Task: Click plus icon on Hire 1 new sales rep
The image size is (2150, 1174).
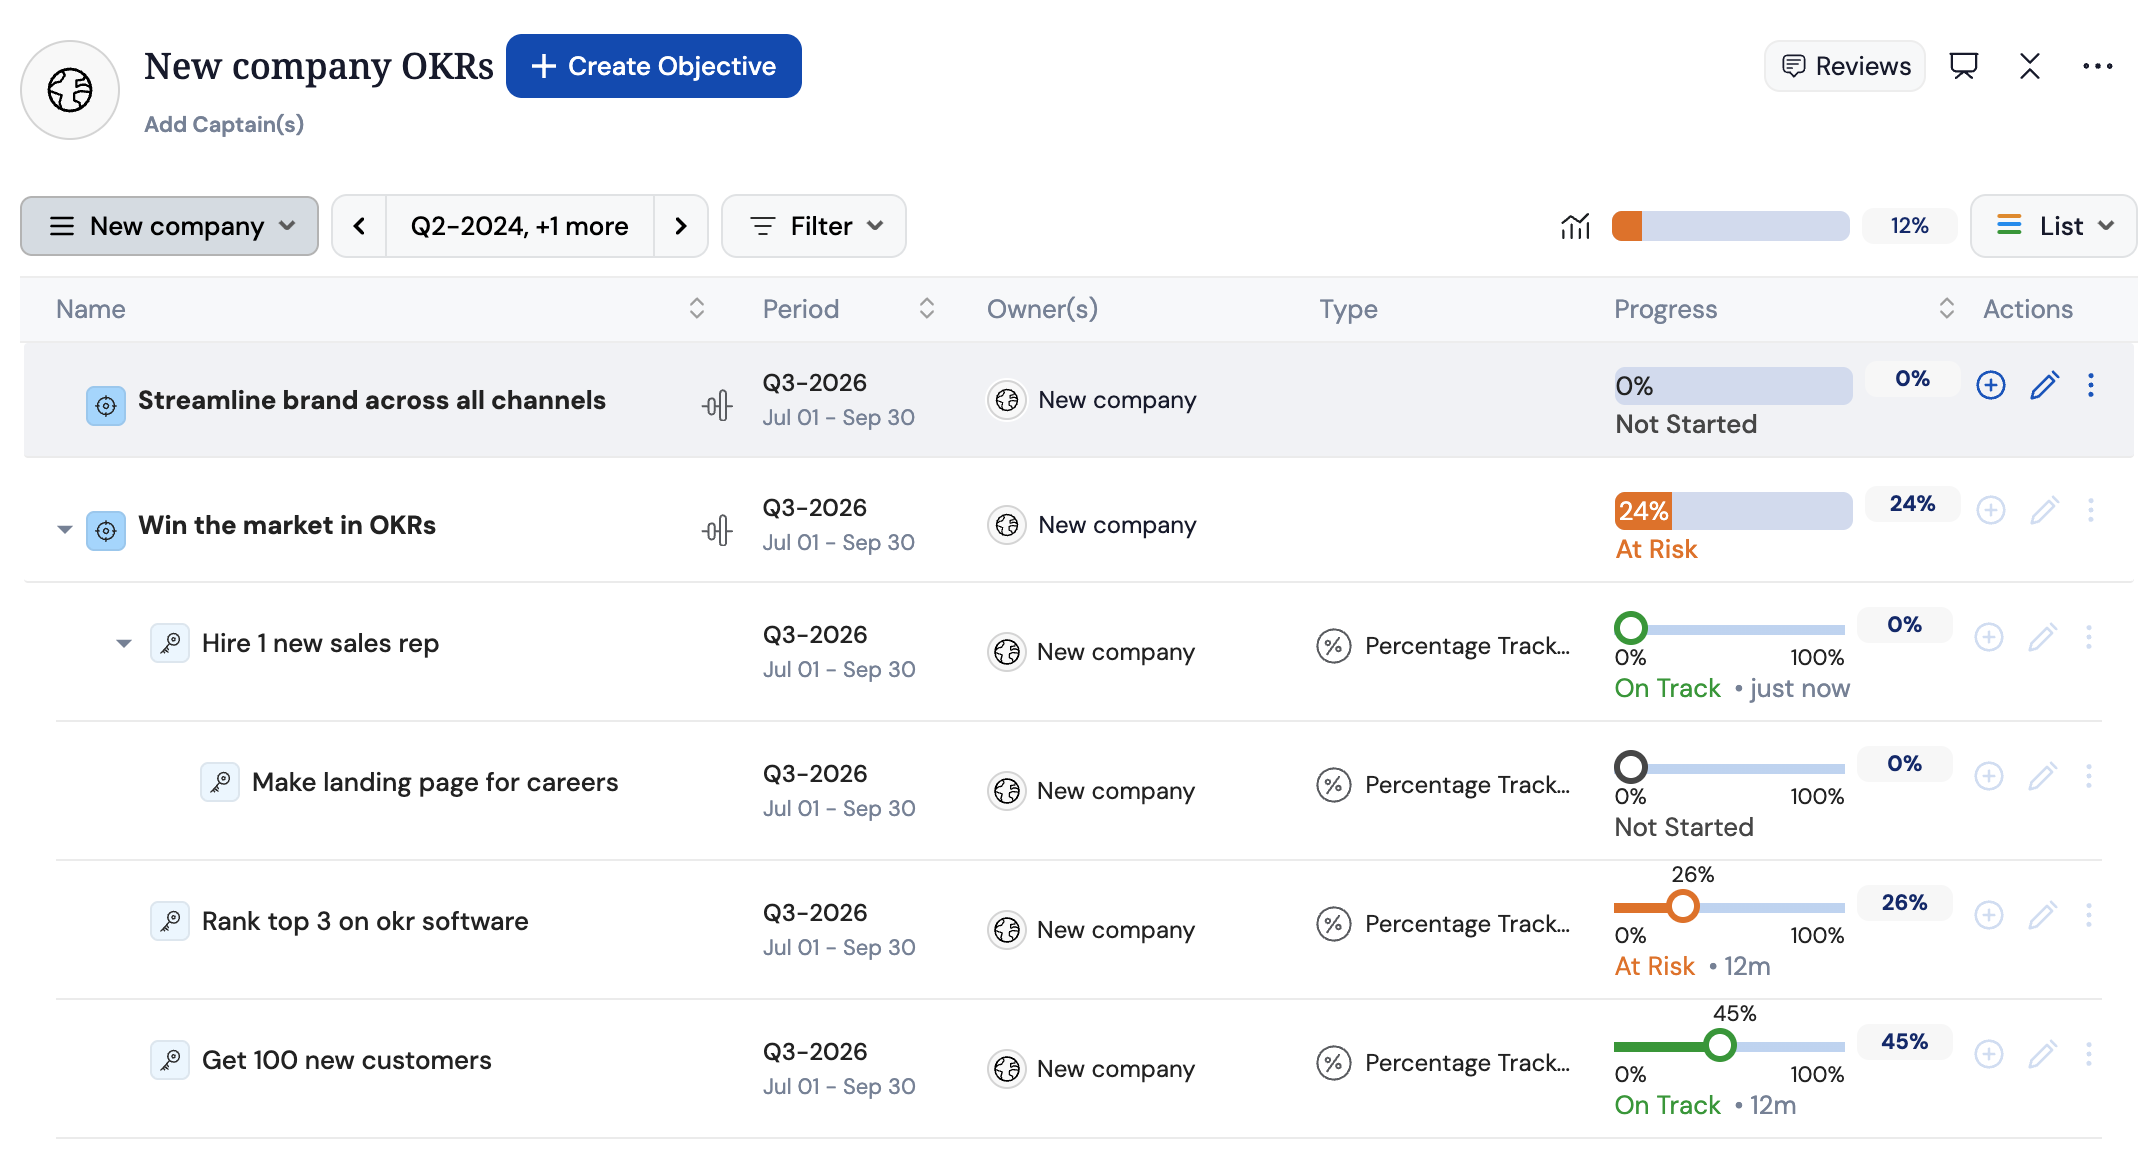Action: (1989, 637)
